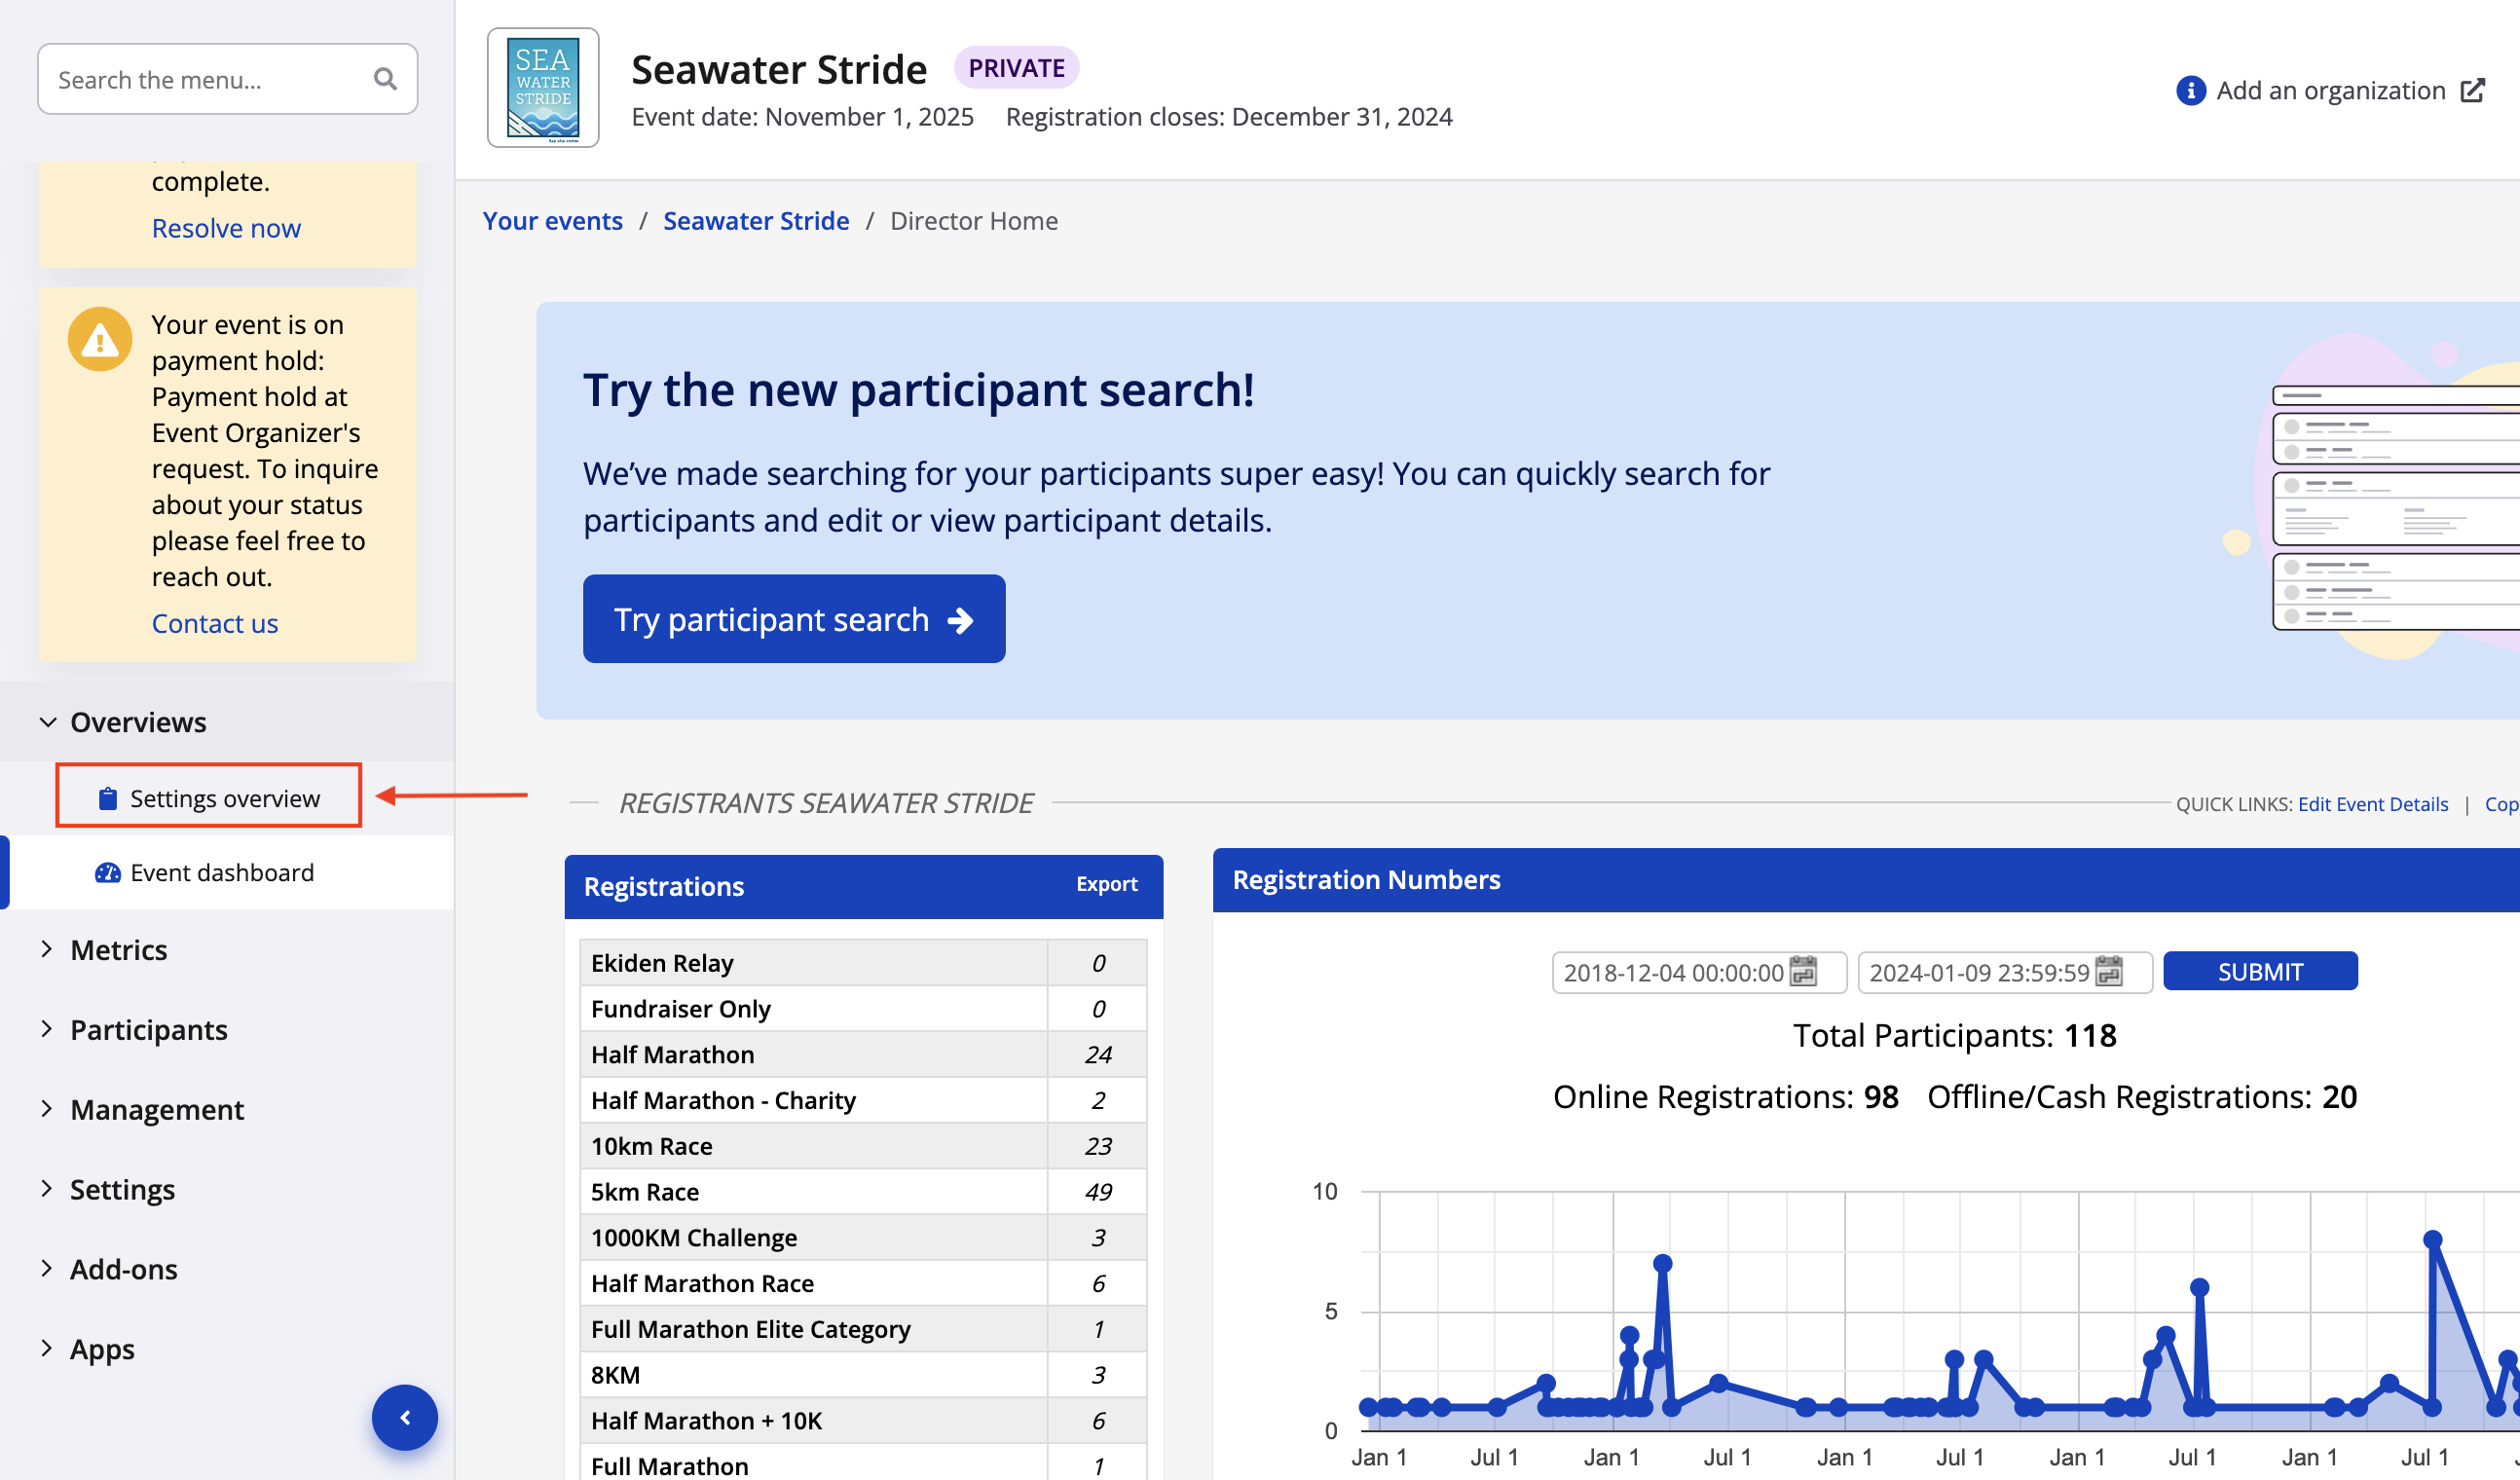Open the end date calendar picker icon
This screenshot has height=1480, width=2520.
coord(2109,972)
